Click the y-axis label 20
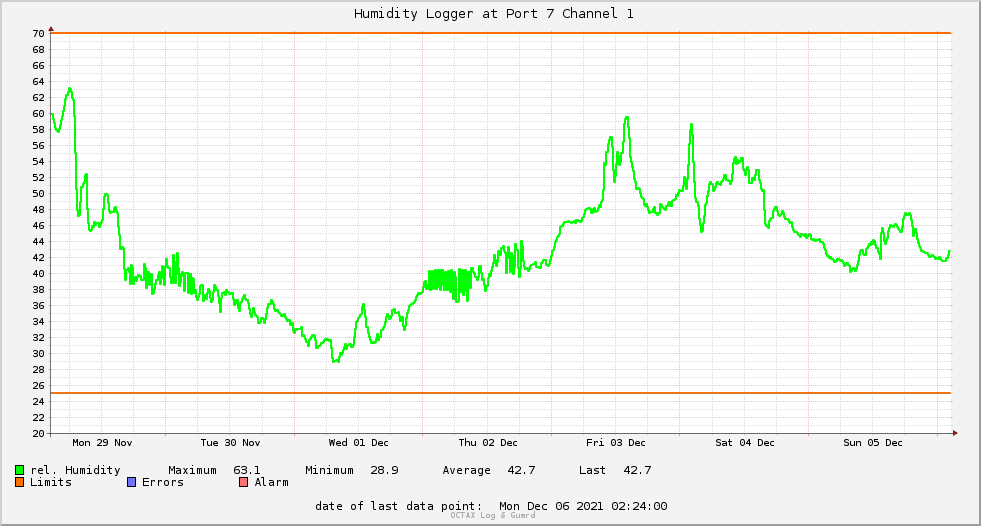Image resolution: width=981 pixels, height=526 pixels. [x=39, y=433]
